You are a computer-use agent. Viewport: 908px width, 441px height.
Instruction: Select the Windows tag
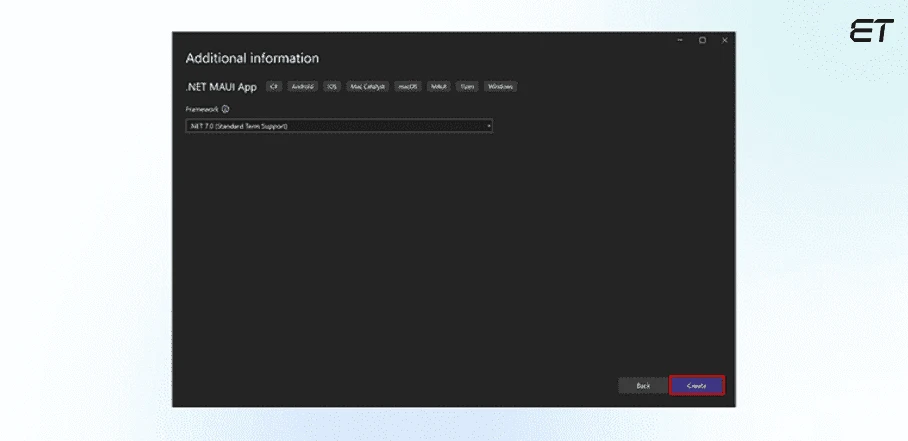click(x=500, y=86)
